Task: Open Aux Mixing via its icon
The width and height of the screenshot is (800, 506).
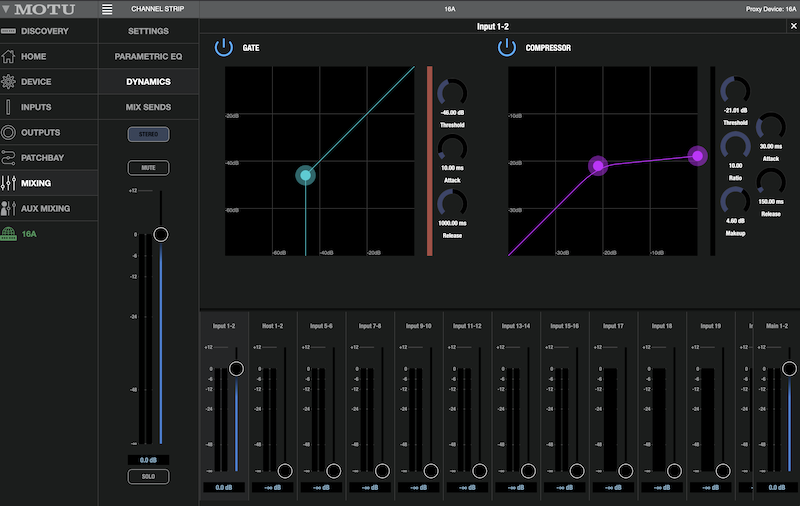Action: pyautogui.click(x=9, y=208)
